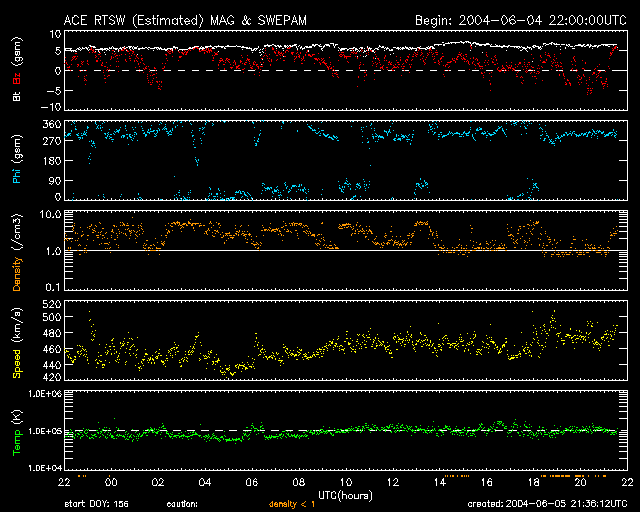Screen dimensions: 640x512
Task: Click the 10.0 tick on Density axis
Action: coord(50,215)
